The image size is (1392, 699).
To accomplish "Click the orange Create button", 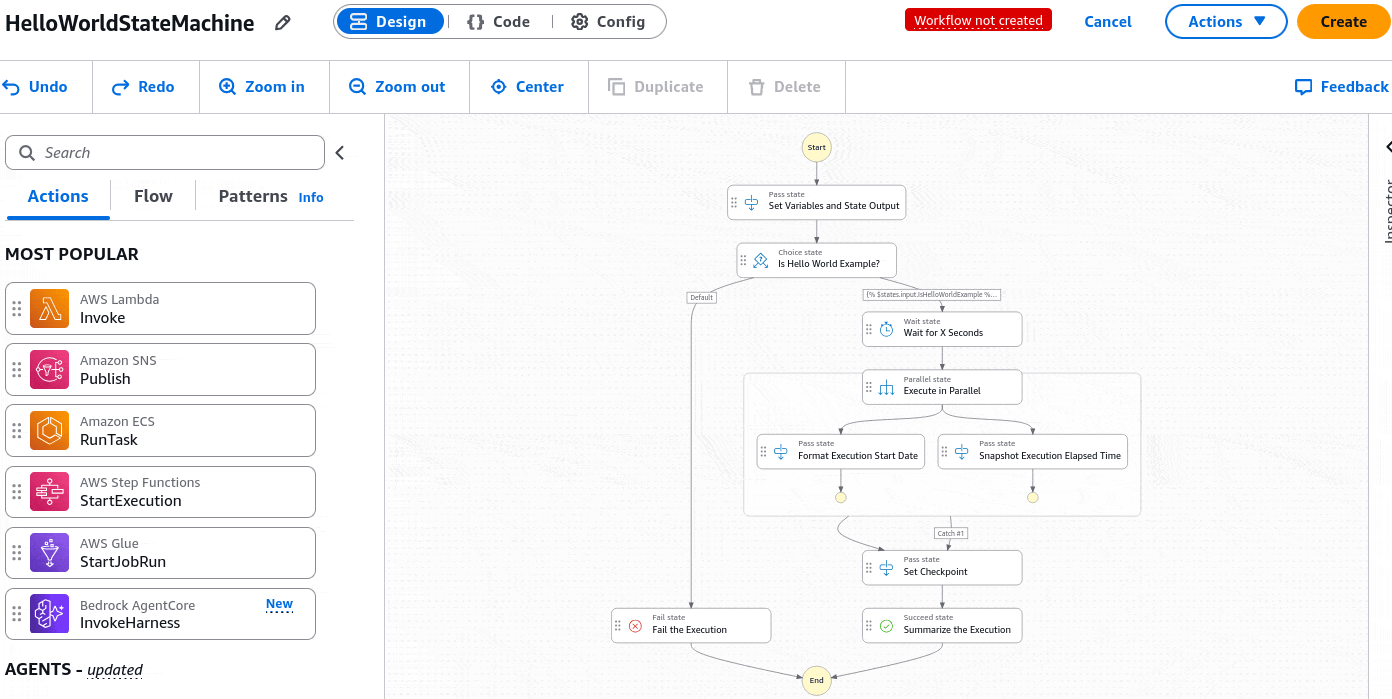I will click(1343, 21).
